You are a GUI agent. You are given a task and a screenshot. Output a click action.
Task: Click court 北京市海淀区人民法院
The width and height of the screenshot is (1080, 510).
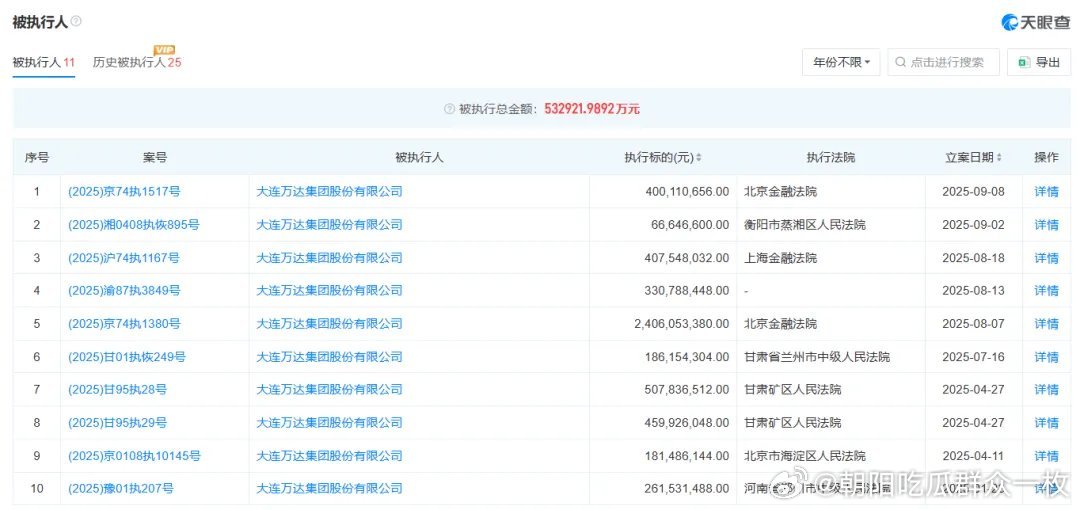805,456
